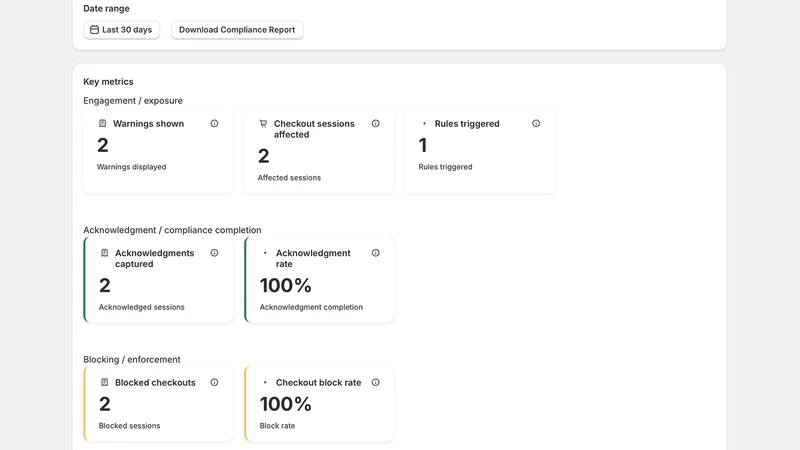Screen dimensions: 800x450
Task: Click the Engagement / exposure section label
Action: point(133,101)
